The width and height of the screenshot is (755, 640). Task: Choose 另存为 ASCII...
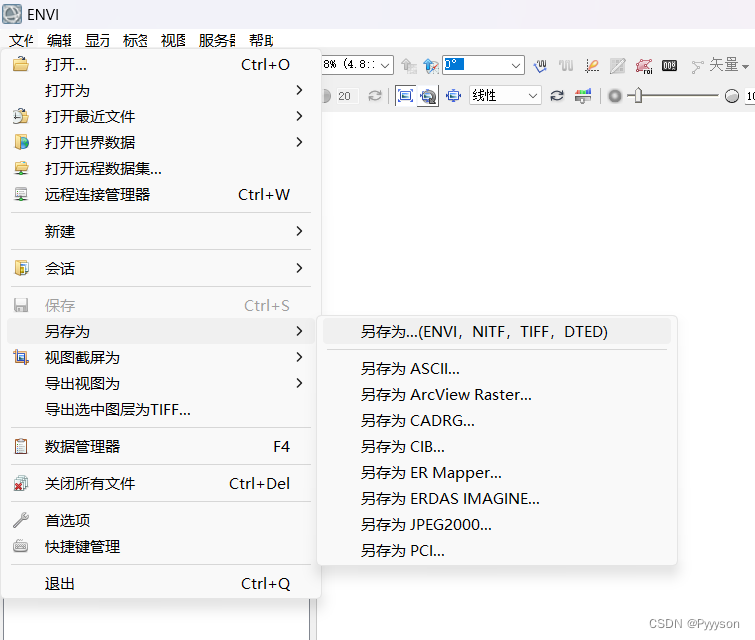click(x=497, y=368)
